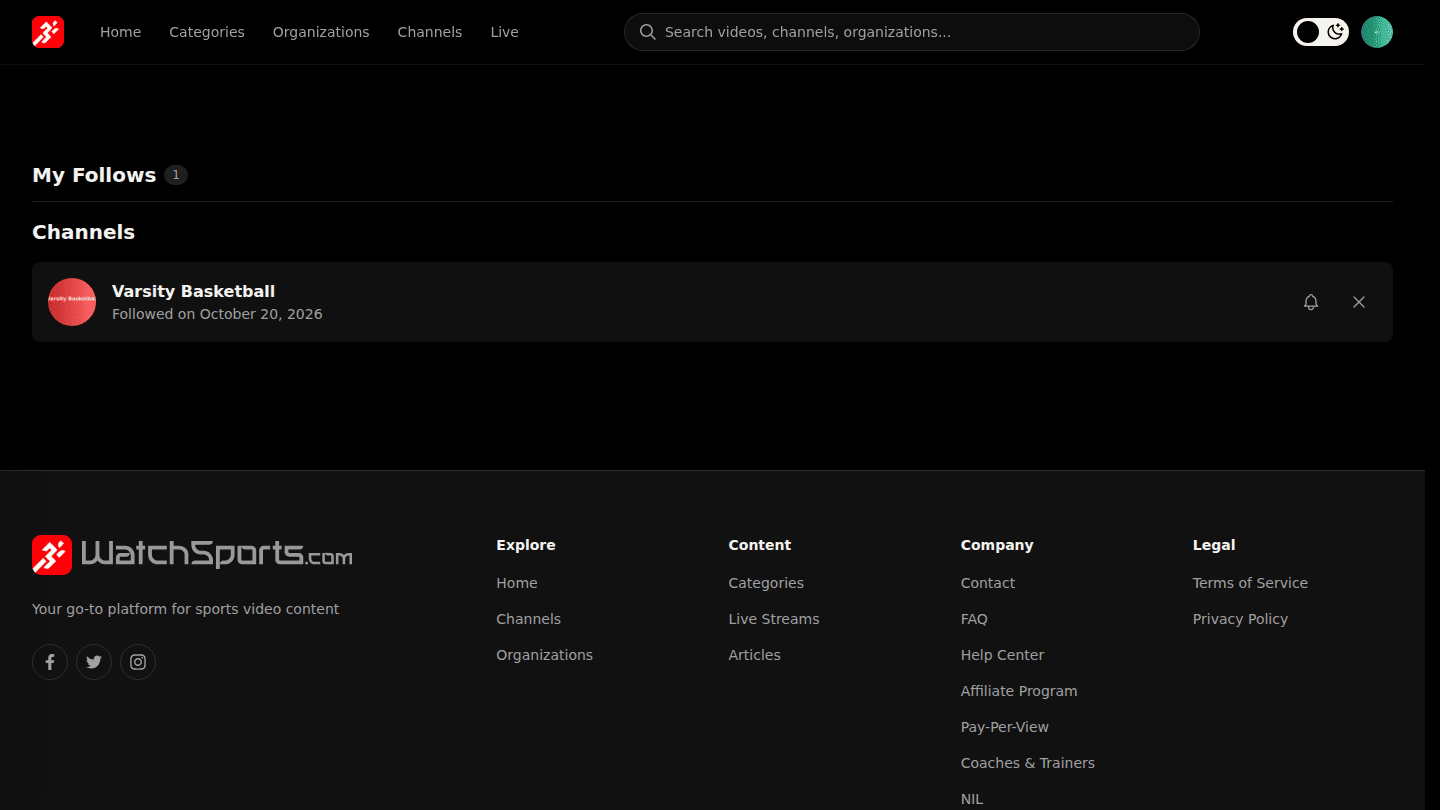
Task: Open the Privacy Policy link
Action: [x=1240, y=619]
